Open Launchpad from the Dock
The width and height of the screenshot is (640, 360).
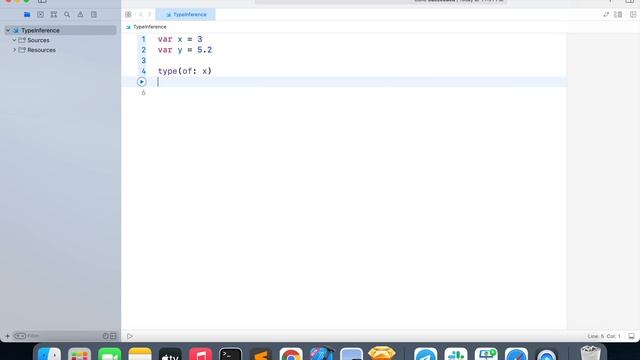pos(80,353)
